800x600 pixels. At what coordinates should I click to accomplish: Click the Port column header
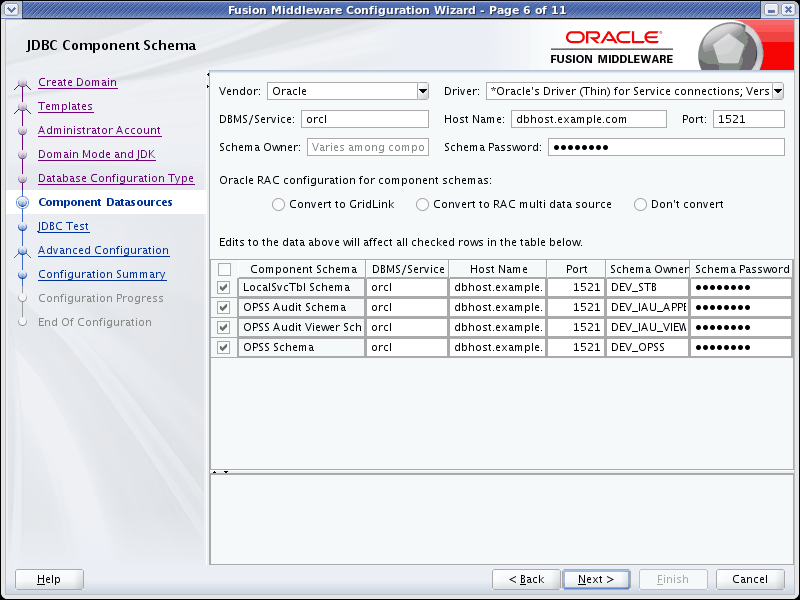576,269
